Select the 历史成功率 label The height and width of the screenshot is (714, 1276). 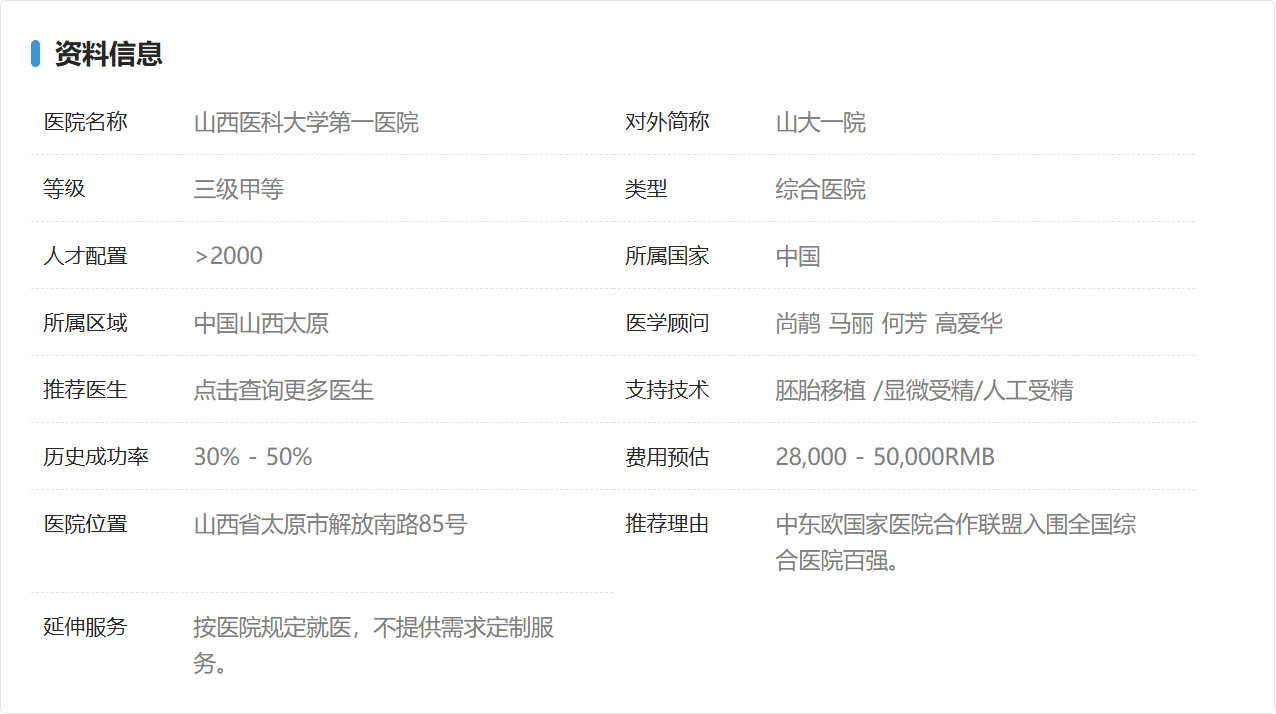96,457
